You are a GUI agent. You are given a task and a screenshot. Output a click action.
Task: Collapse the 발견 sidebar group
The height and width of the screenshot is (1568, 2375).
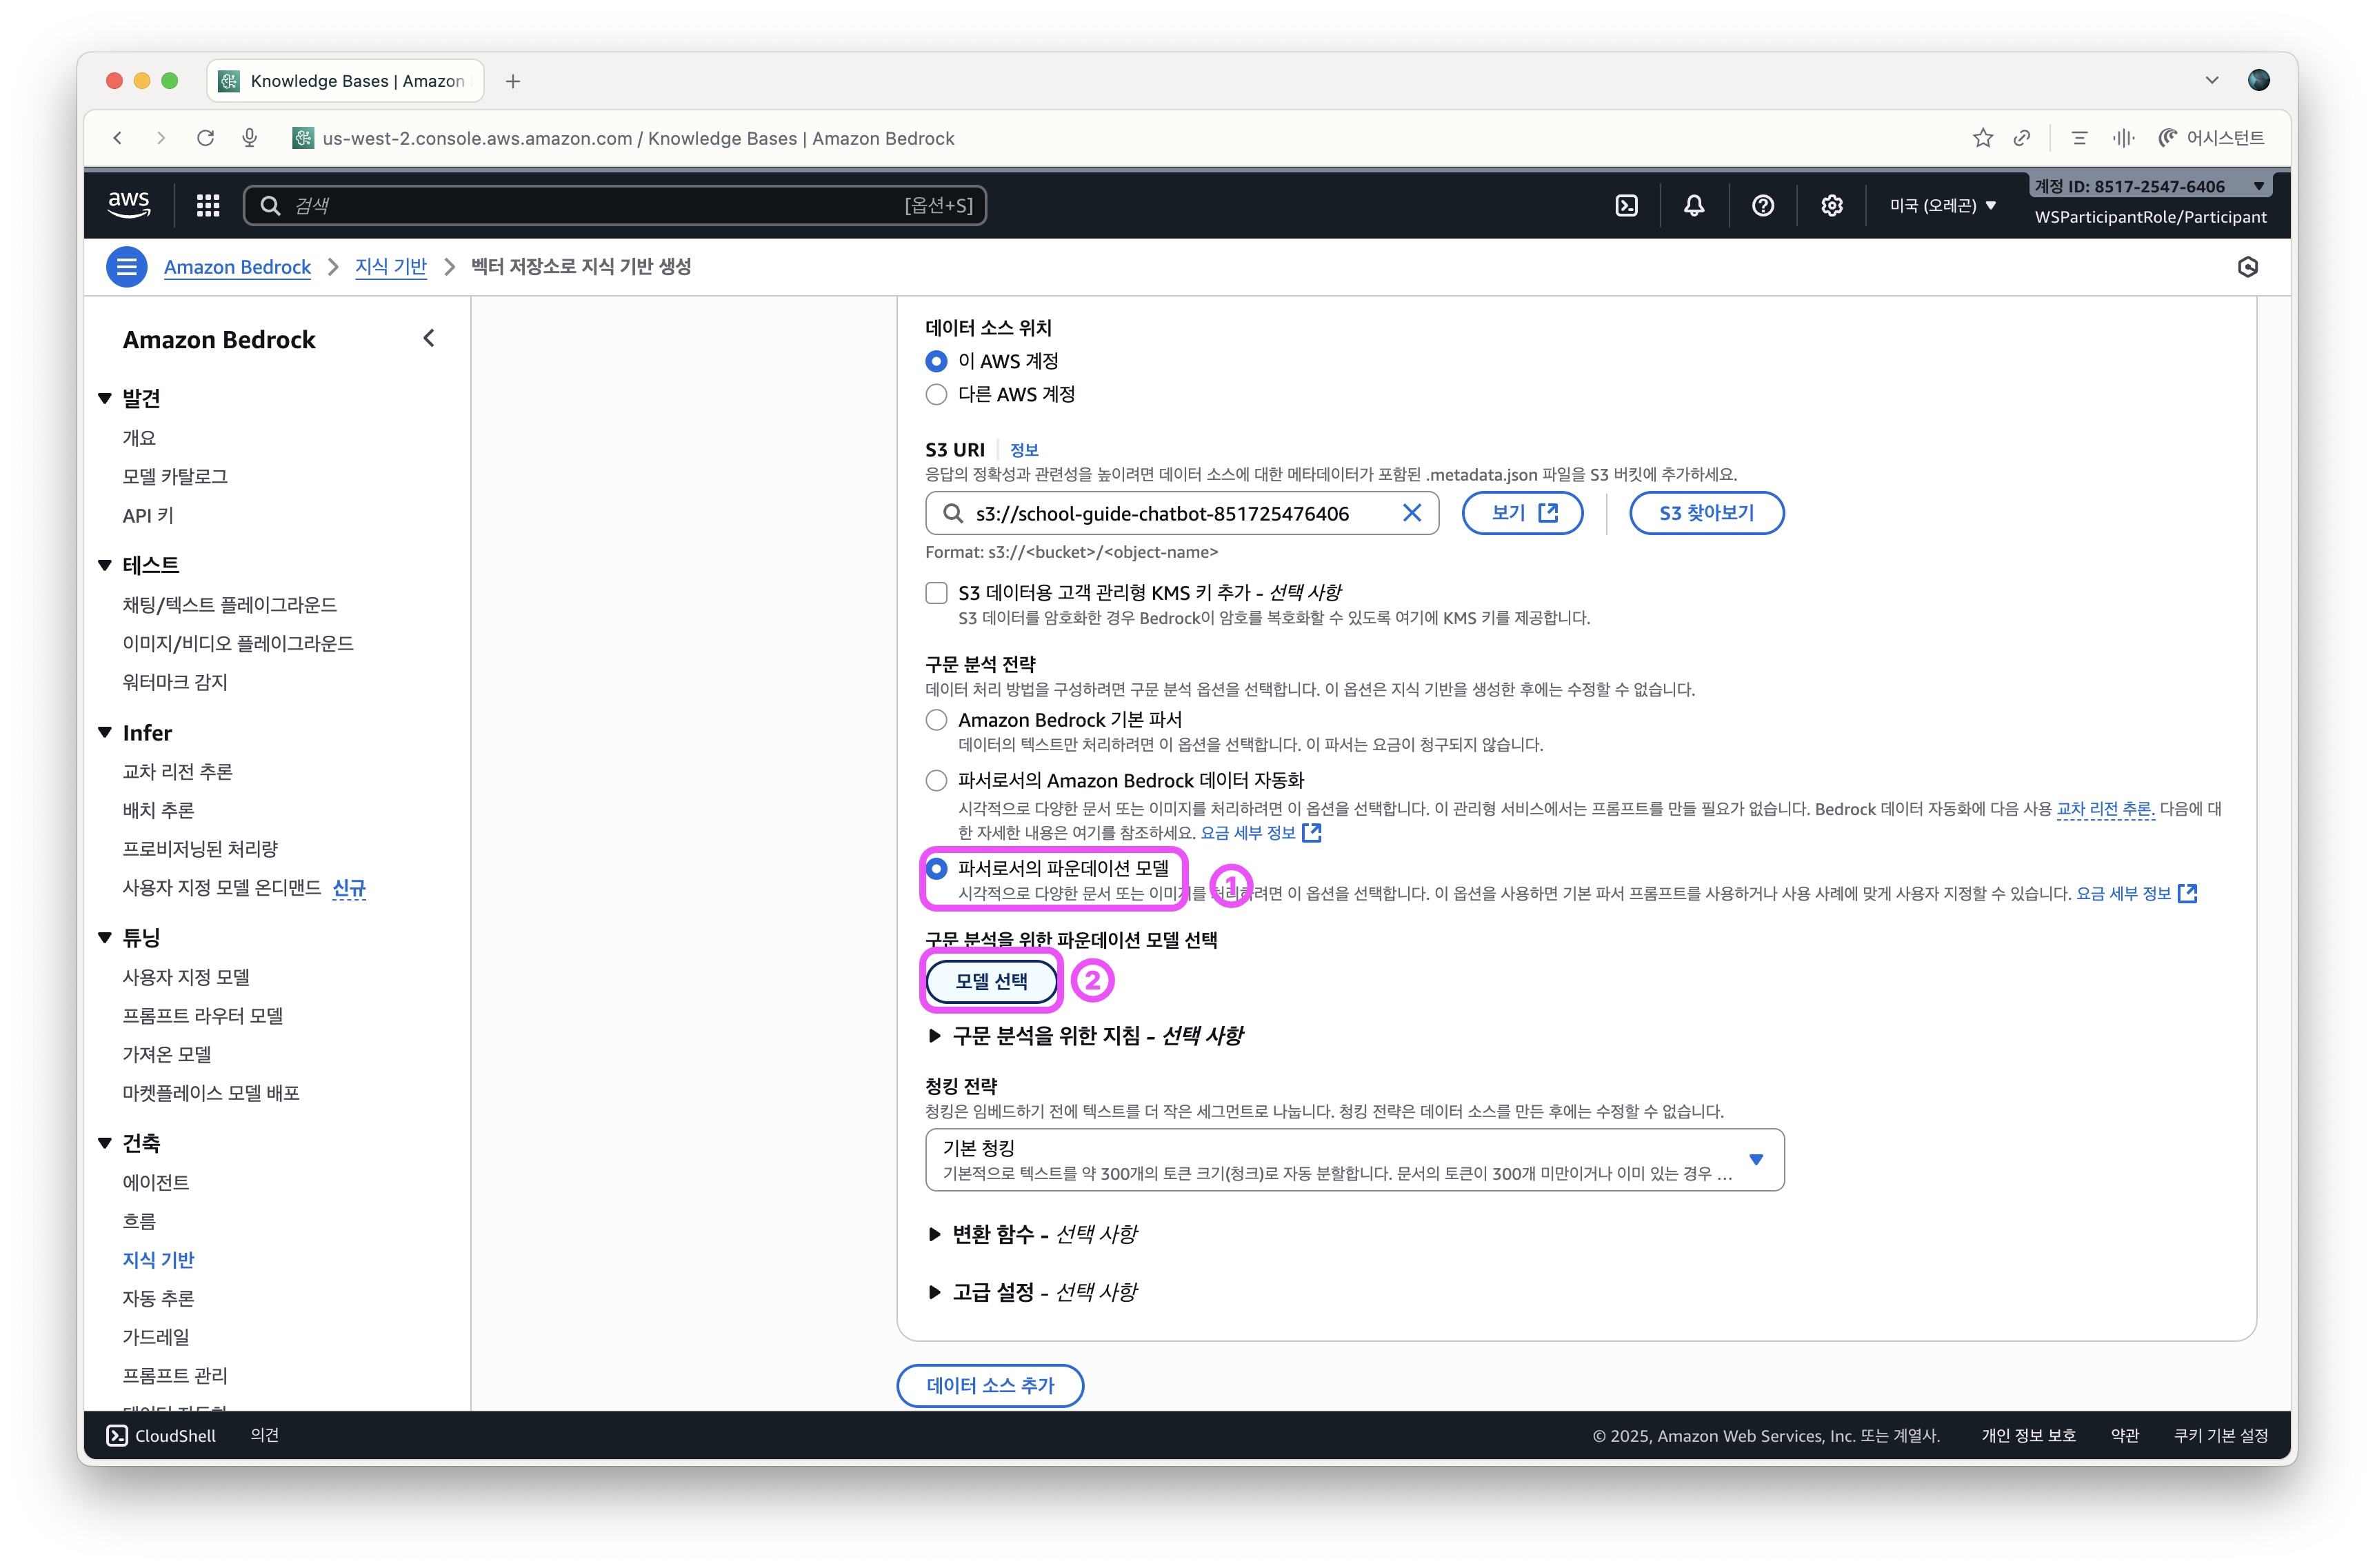[105, 398]
